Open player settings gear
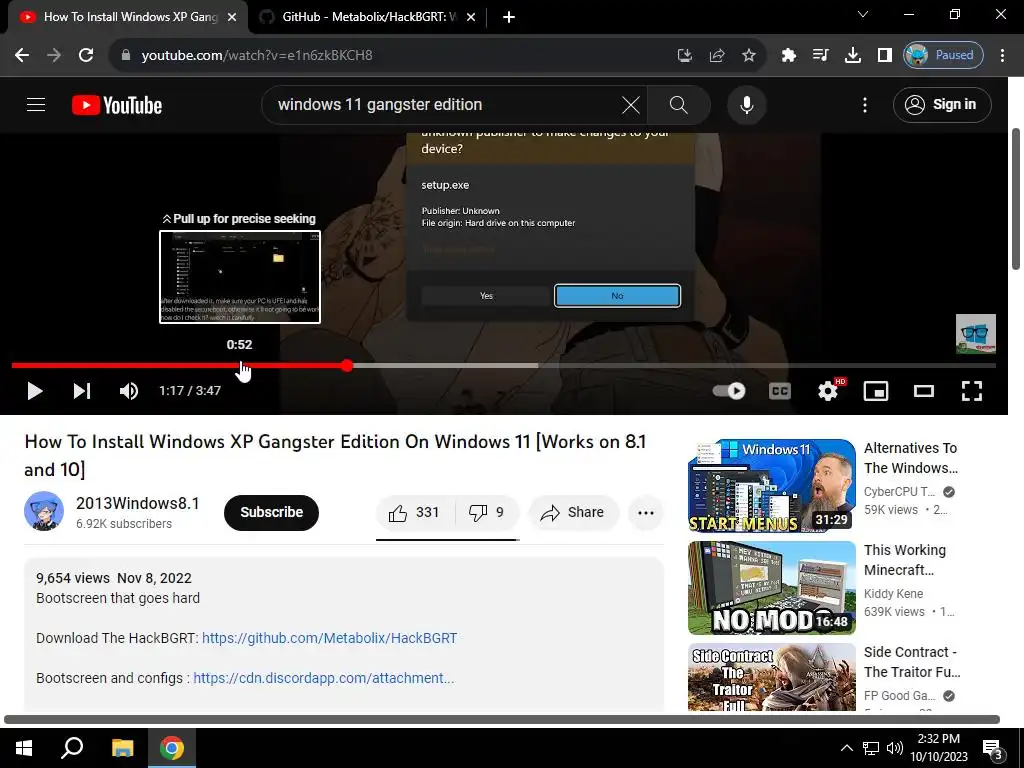Screen dimensions: 1024x768 click(x=828, y=391)
